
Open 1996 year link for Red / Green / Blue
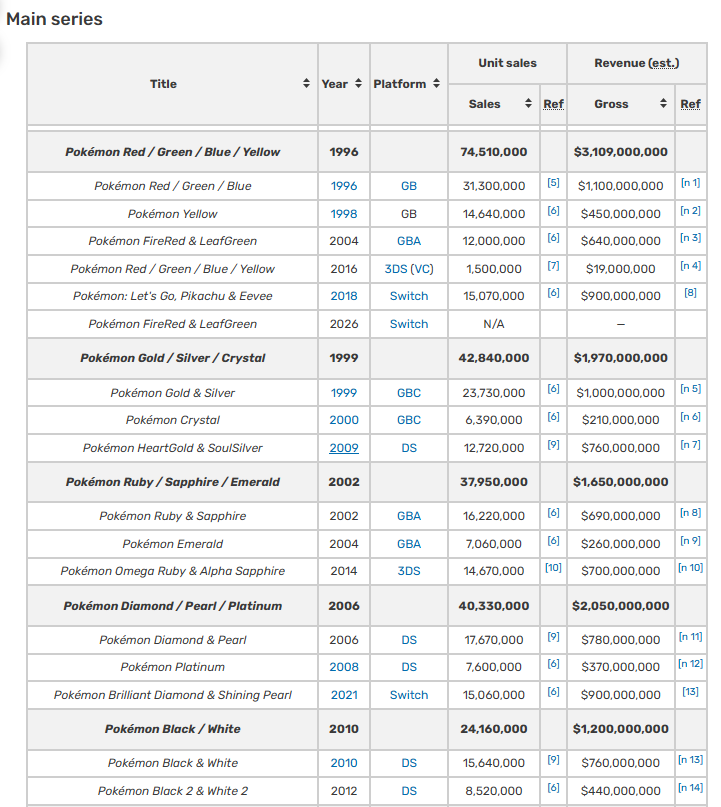click(344, 186)
